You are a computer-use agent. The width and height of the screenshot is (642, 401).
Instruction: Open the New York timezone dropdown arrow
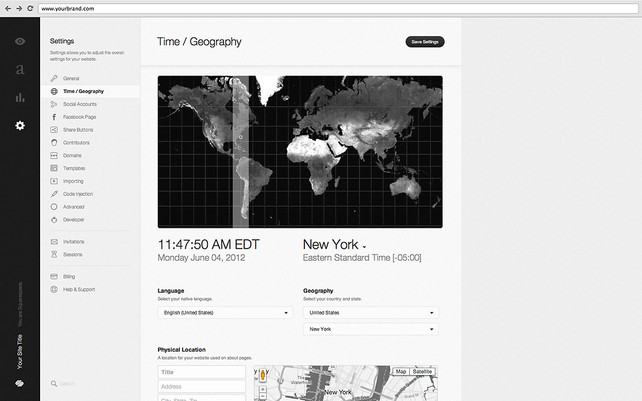[x=364, y=247]
